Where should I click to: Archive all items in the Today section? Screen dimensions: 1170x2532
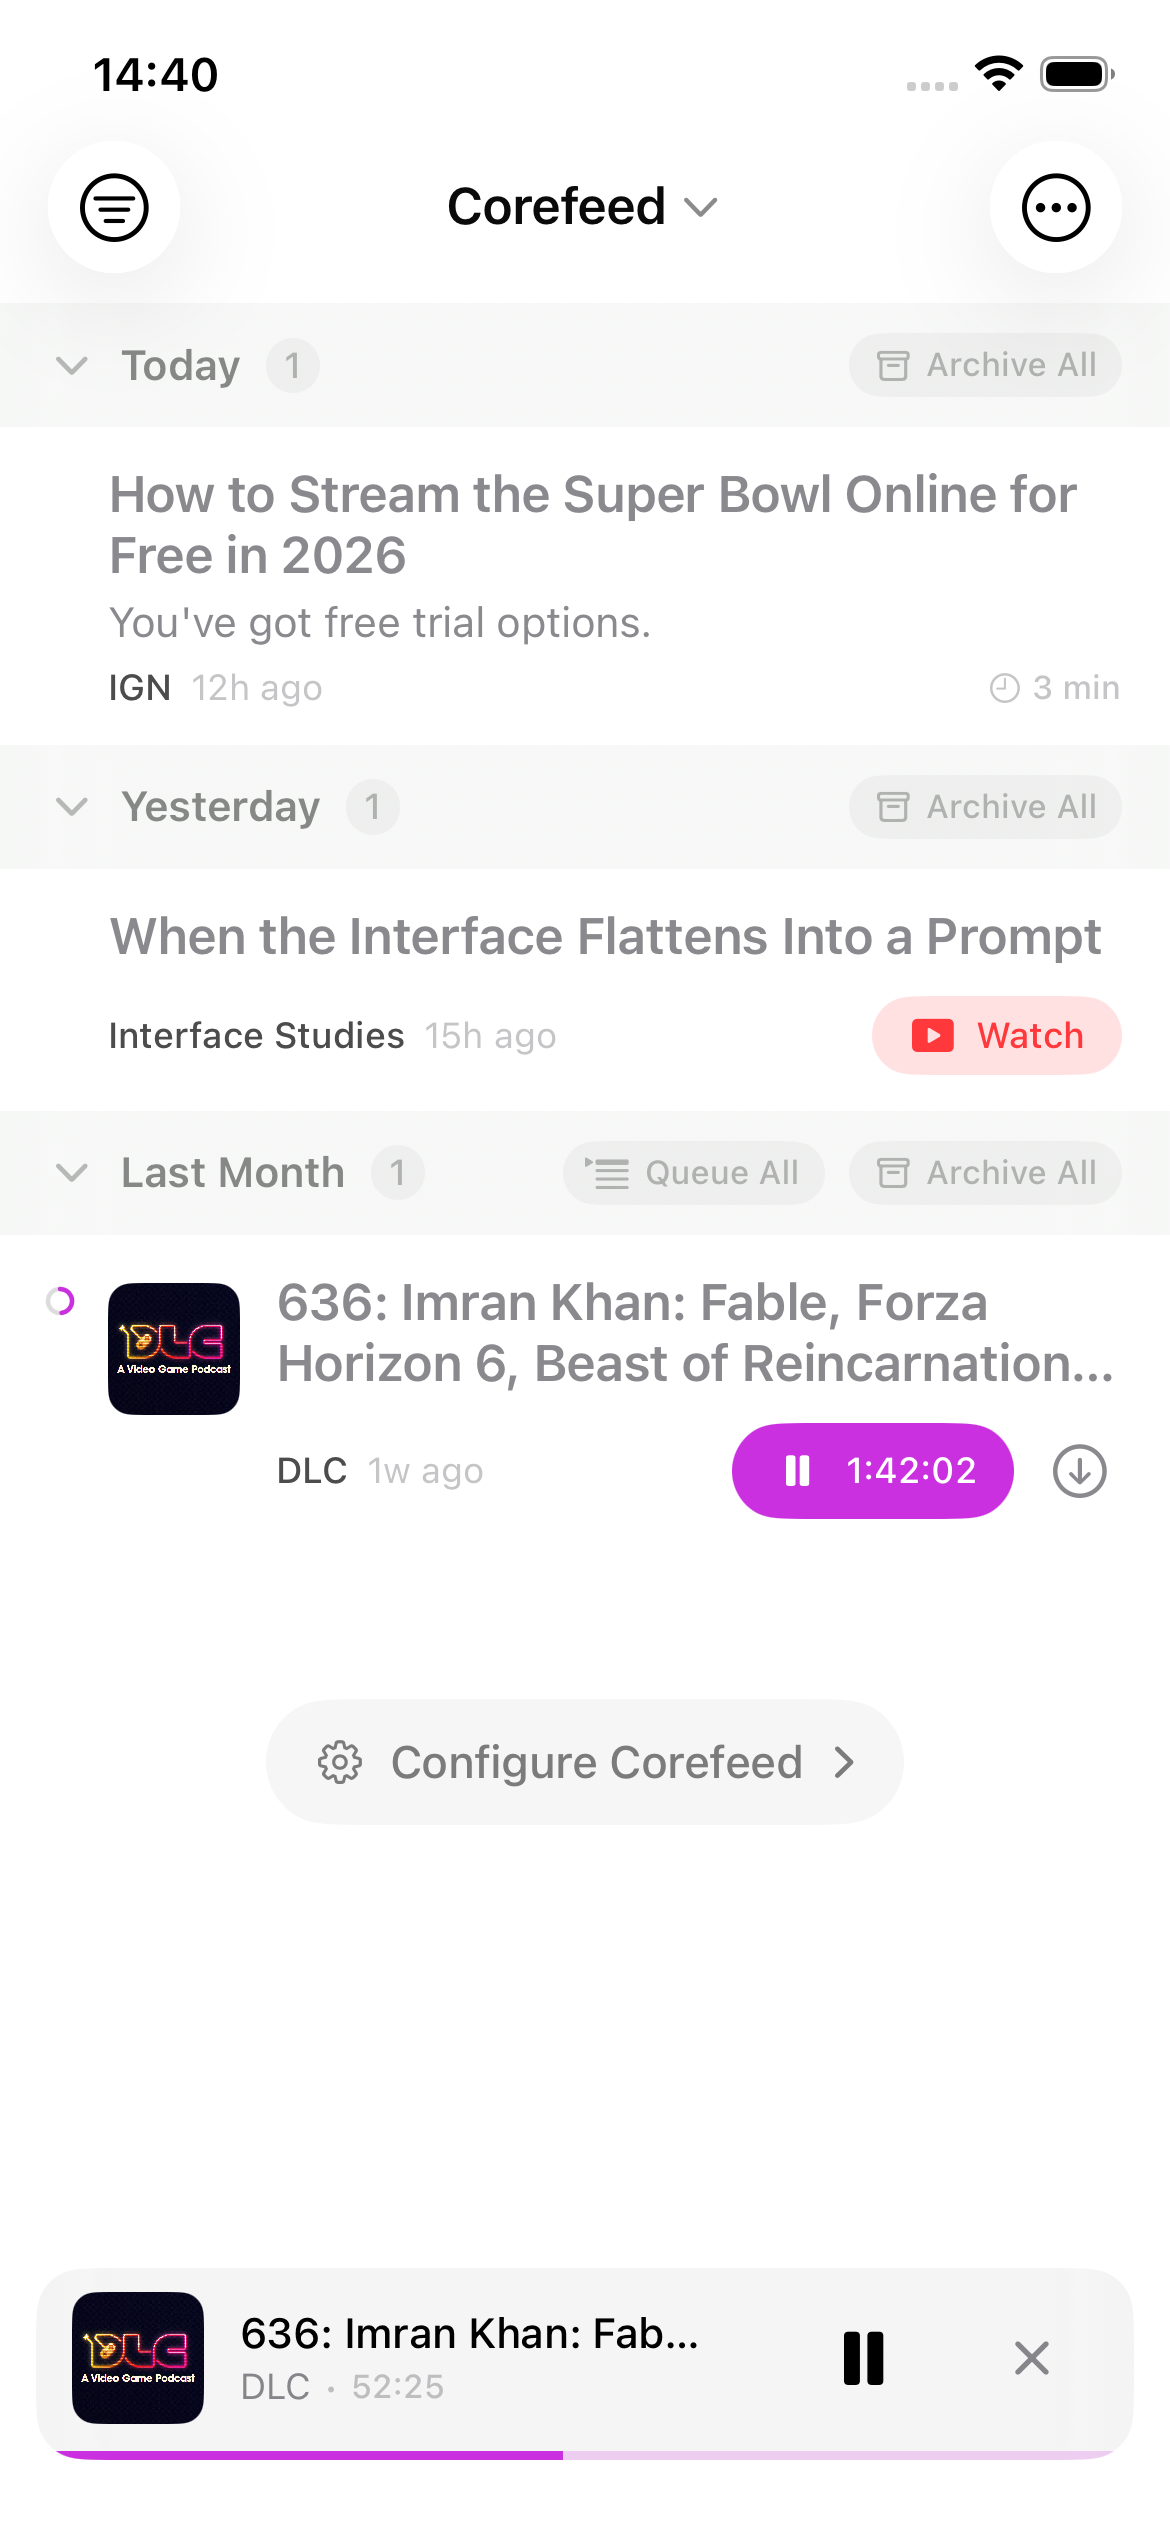click(x=983, y=364)
